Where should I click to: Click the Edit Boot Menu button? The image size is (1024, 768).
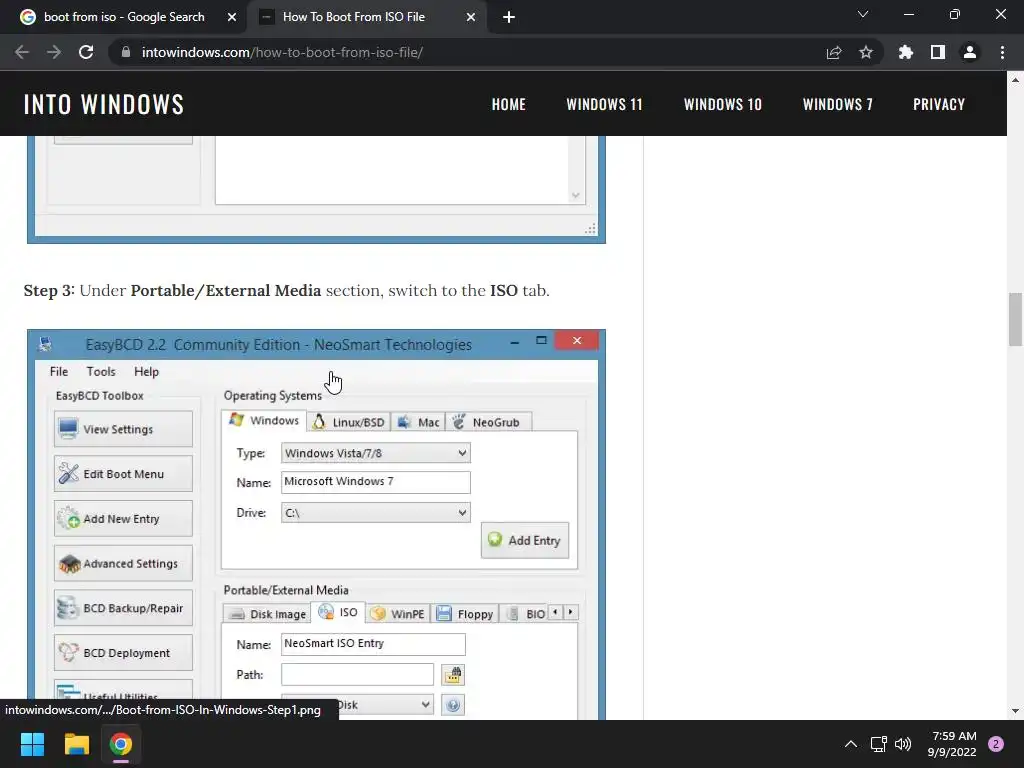click(123, 474)
